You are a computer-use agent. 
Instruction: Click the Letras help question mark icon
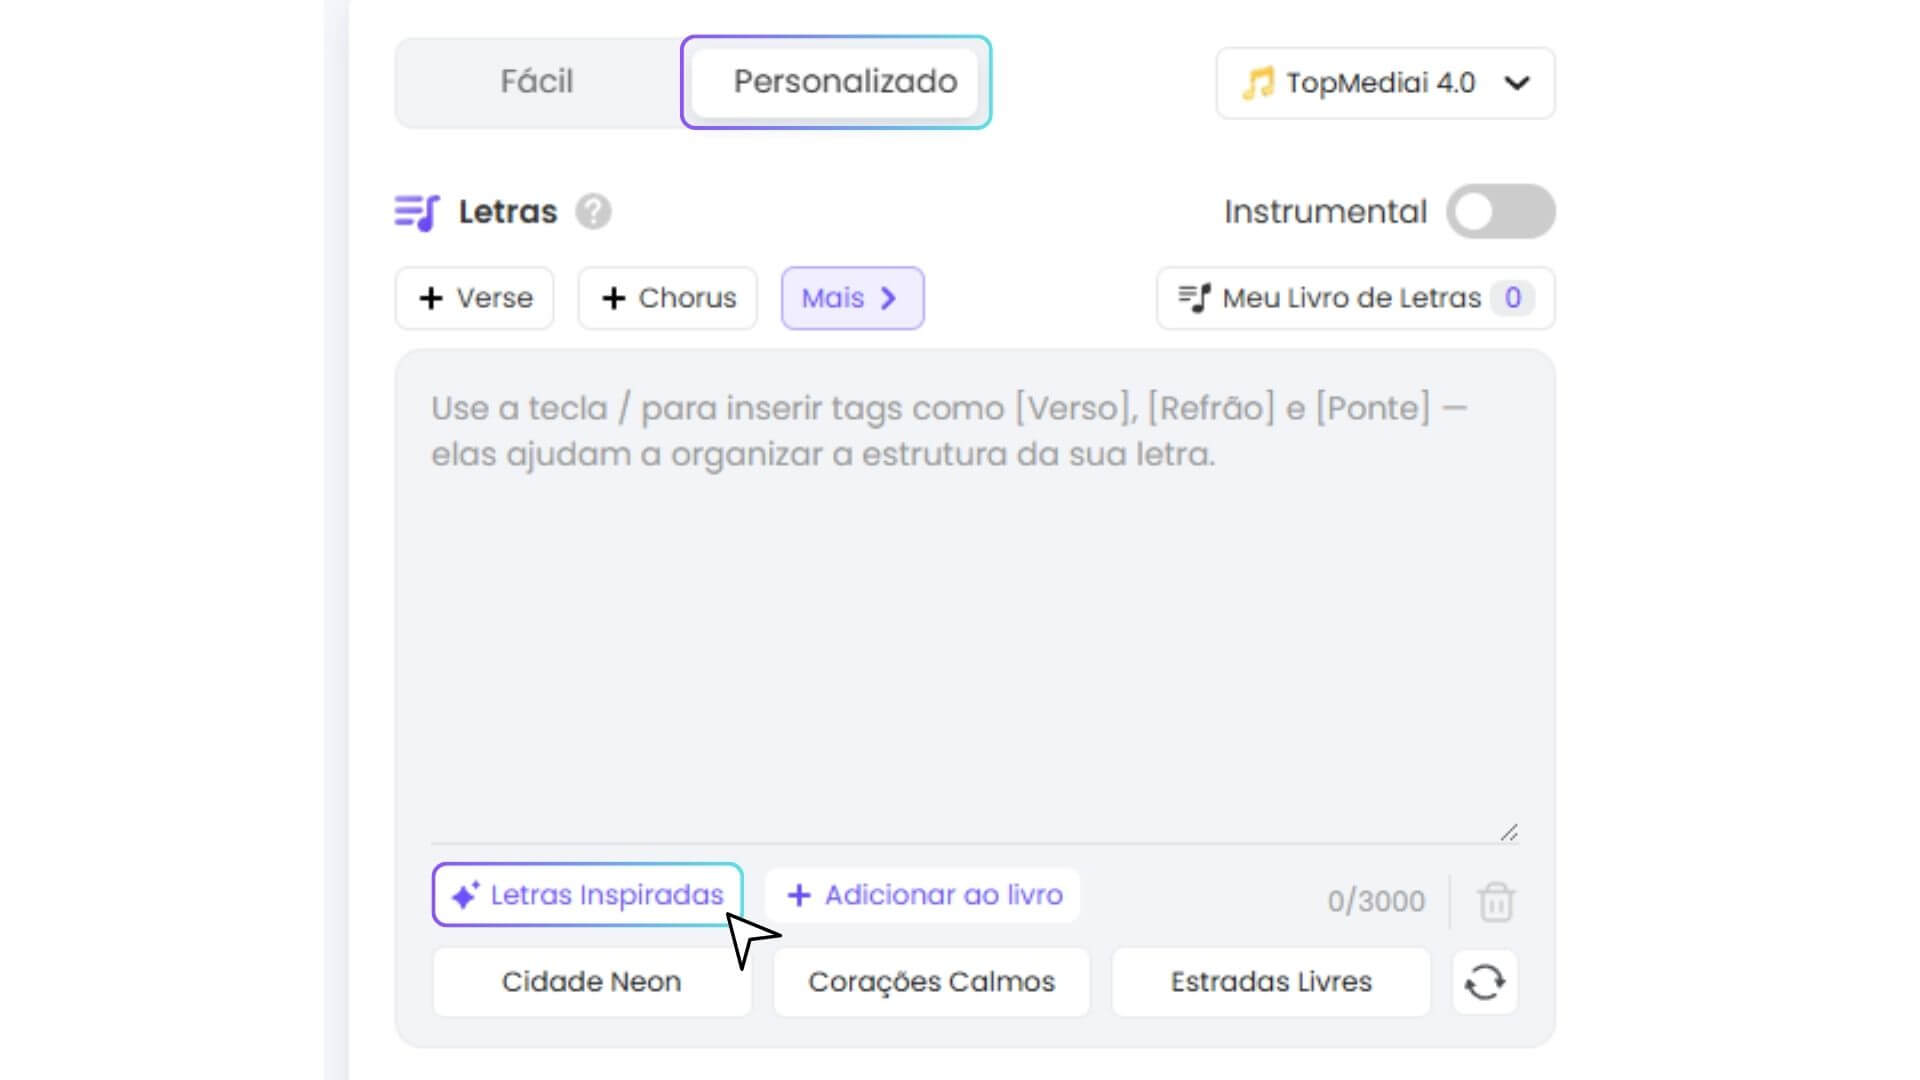click(593, 212)
